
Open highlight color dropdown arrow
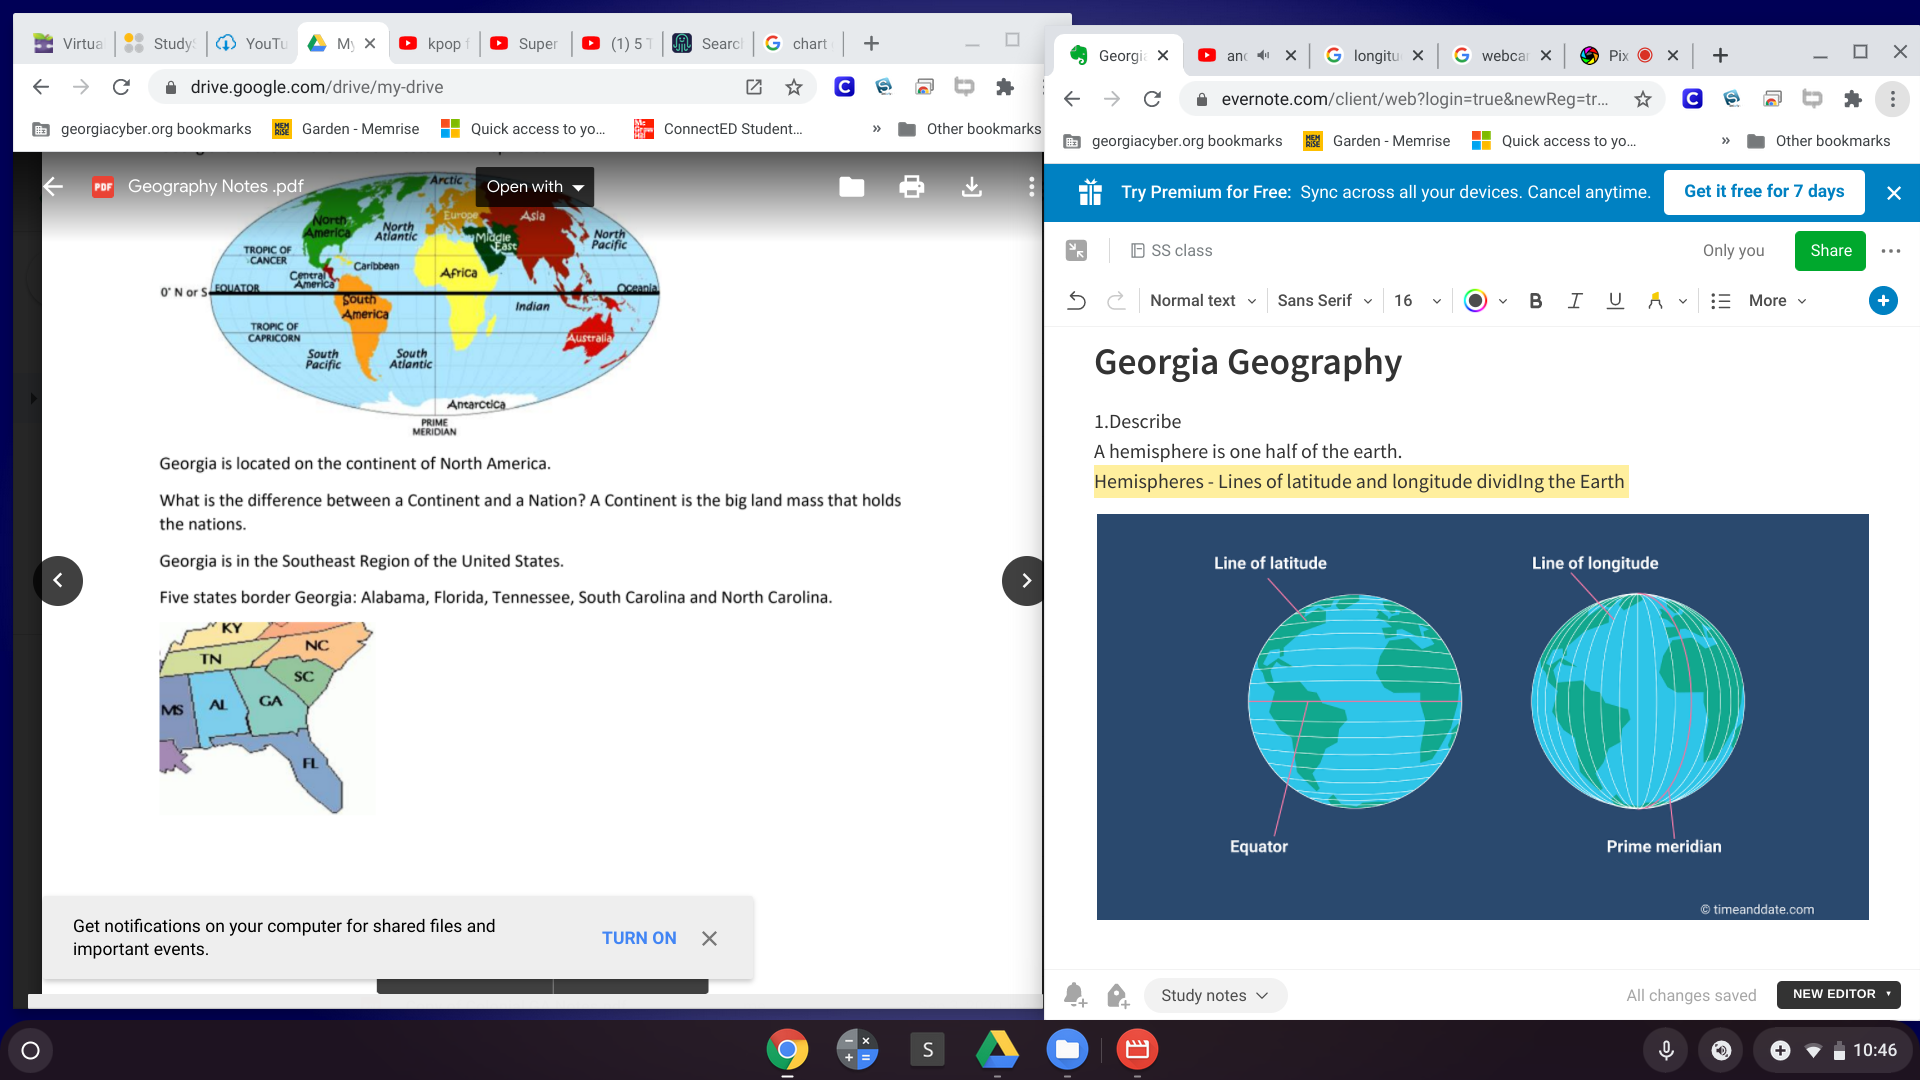tap(1683, 301)
